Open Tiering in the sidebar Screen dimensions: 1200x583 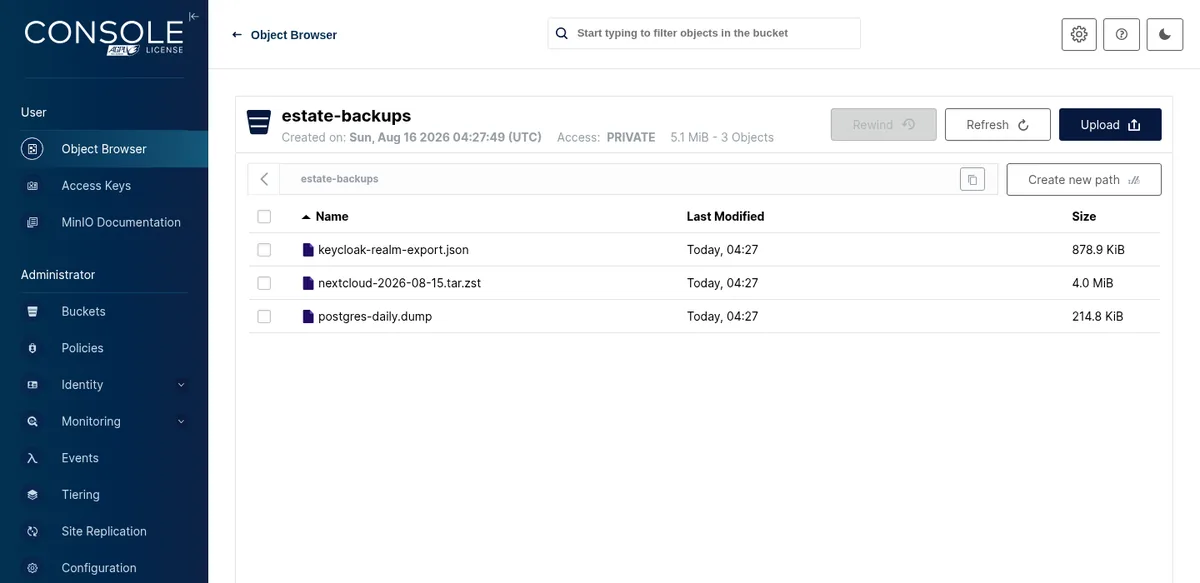click(x=104, y=495)
